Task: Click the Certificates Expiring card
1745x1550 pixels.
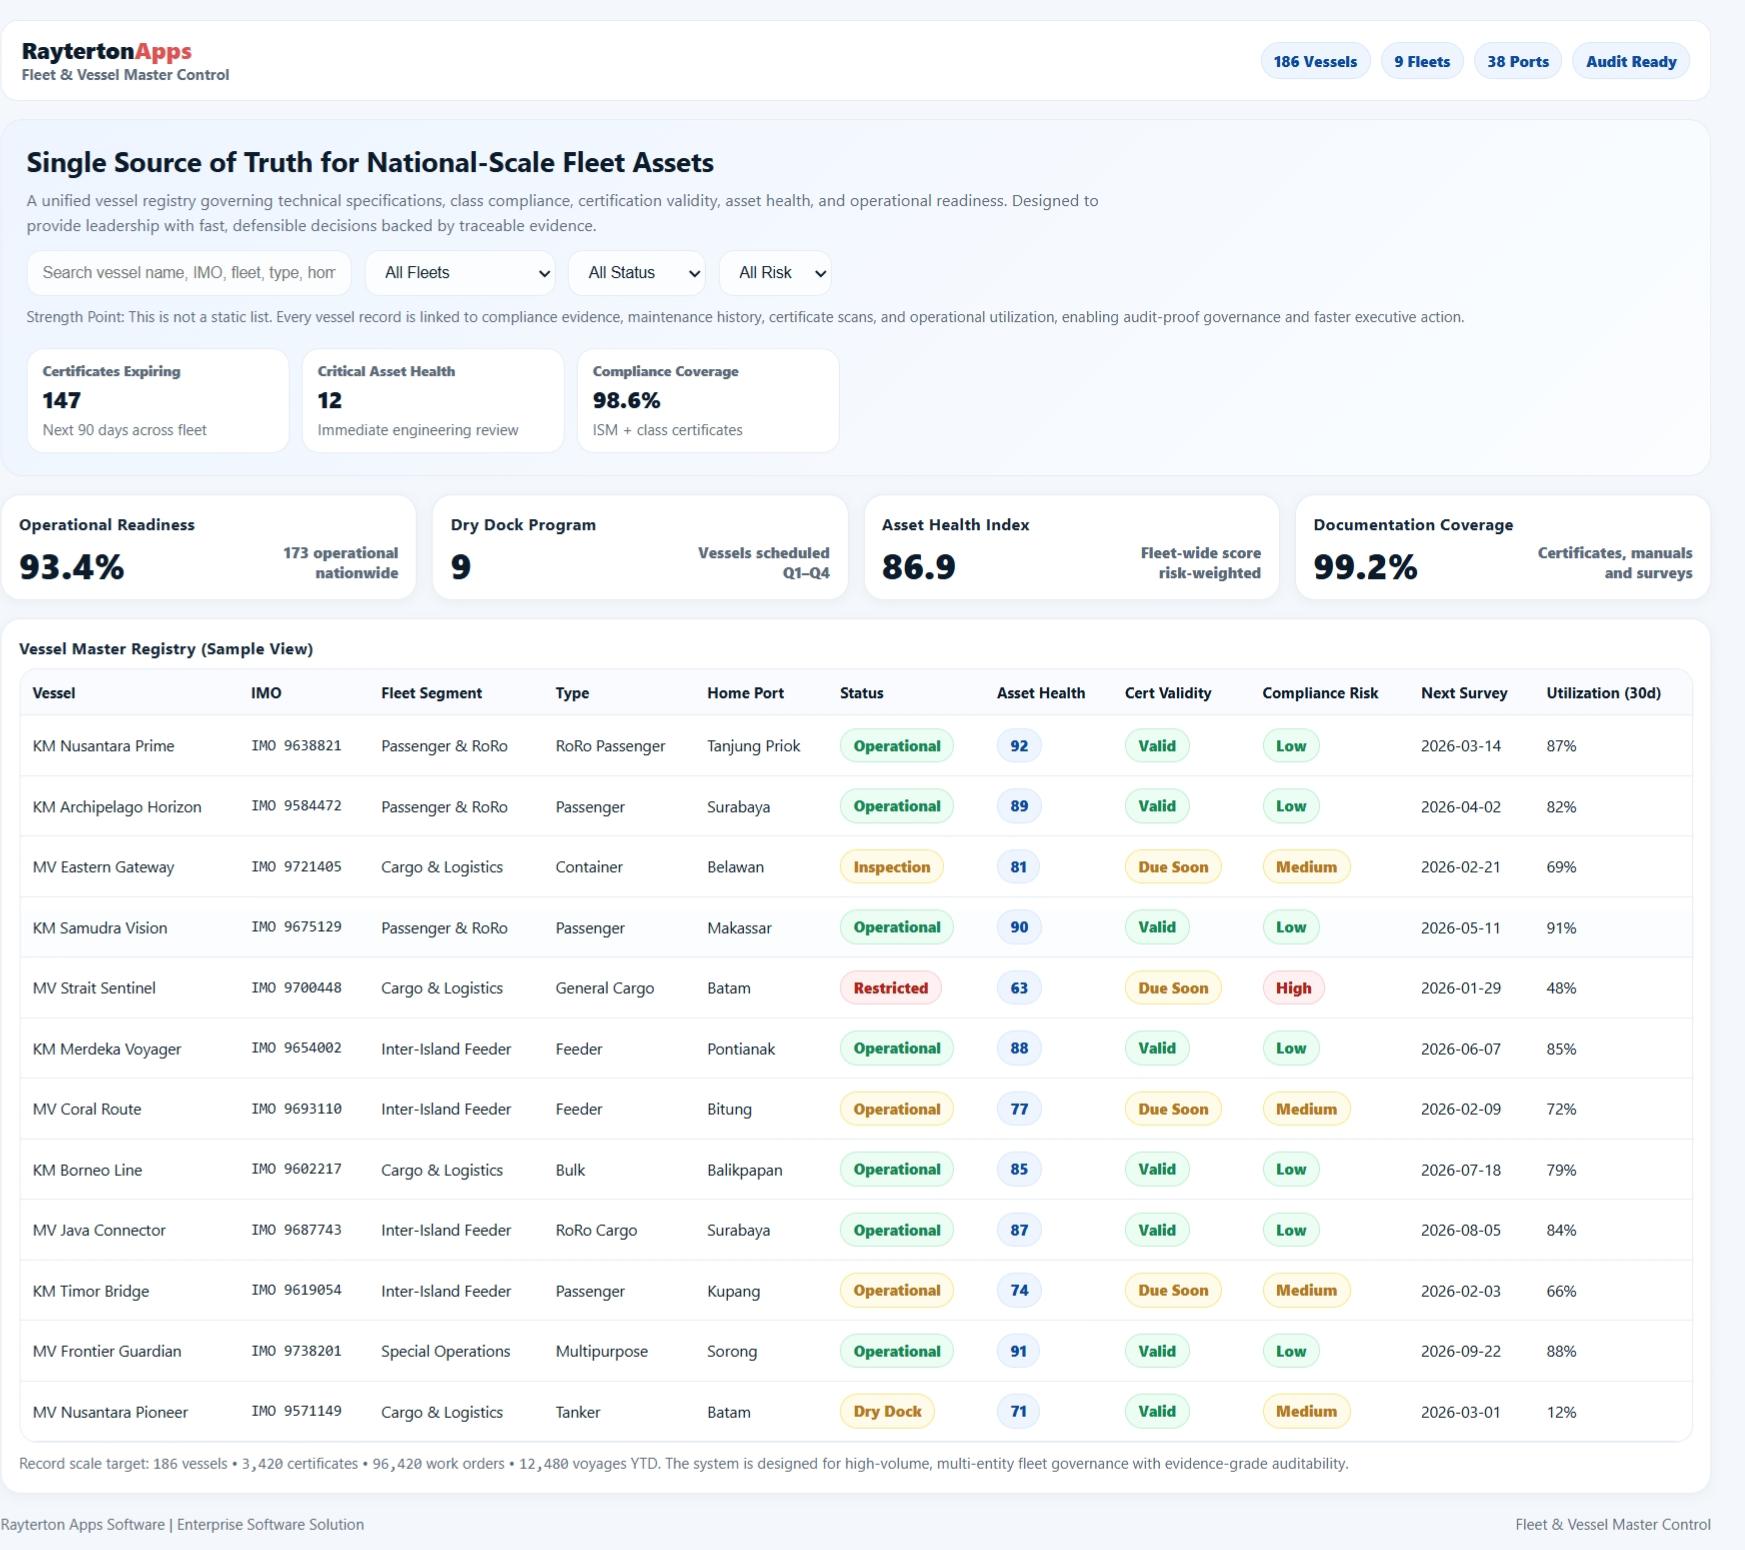Action: point(157,400)
